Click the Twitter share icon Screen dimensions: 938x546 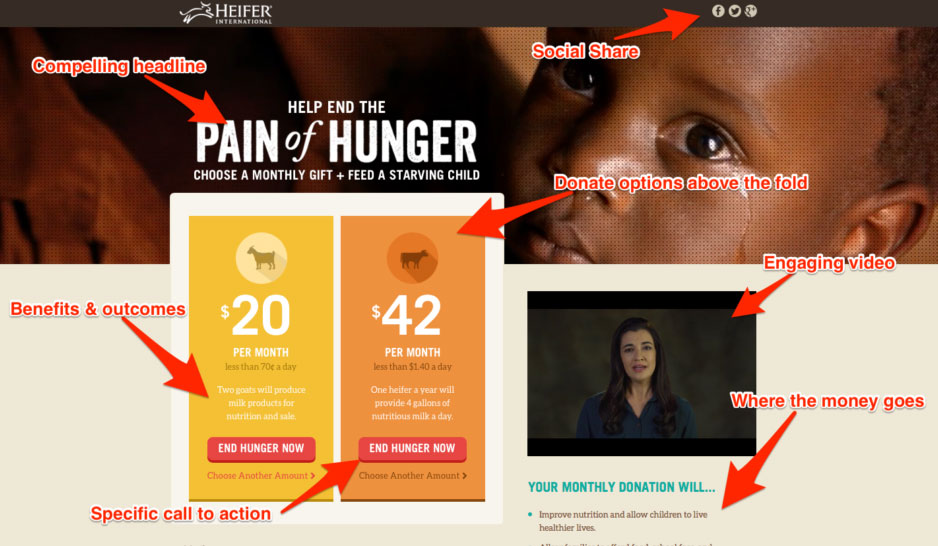pos(735,11)
